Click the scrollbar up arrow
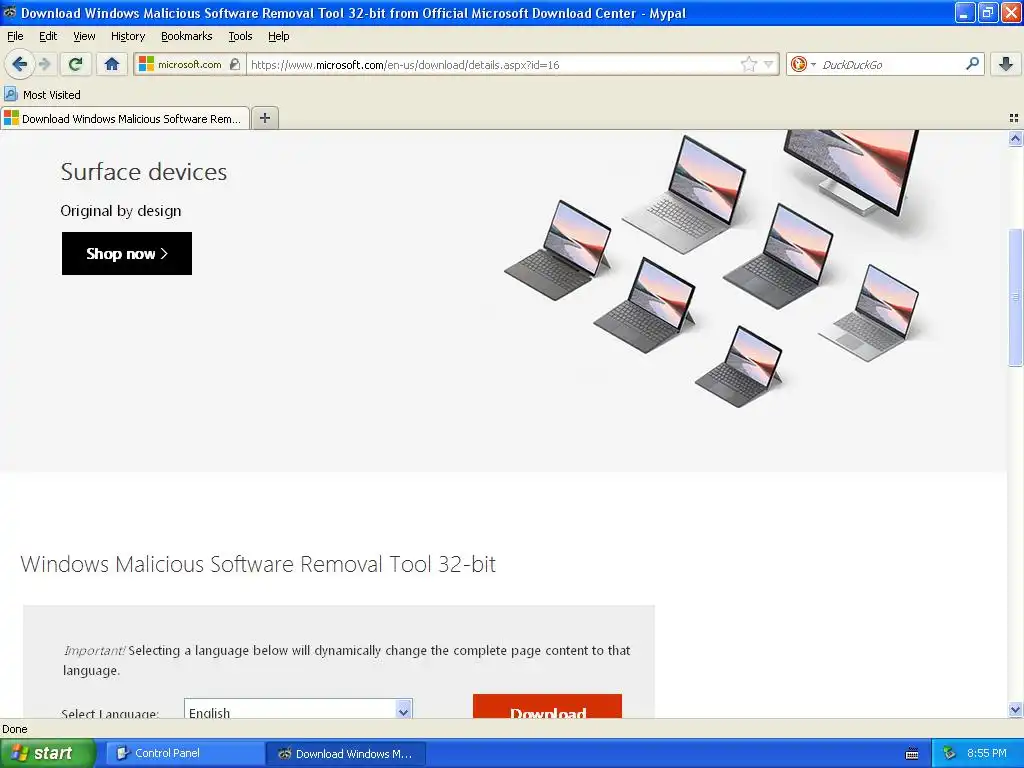The image size is (1024, 768). [1015, 138]
